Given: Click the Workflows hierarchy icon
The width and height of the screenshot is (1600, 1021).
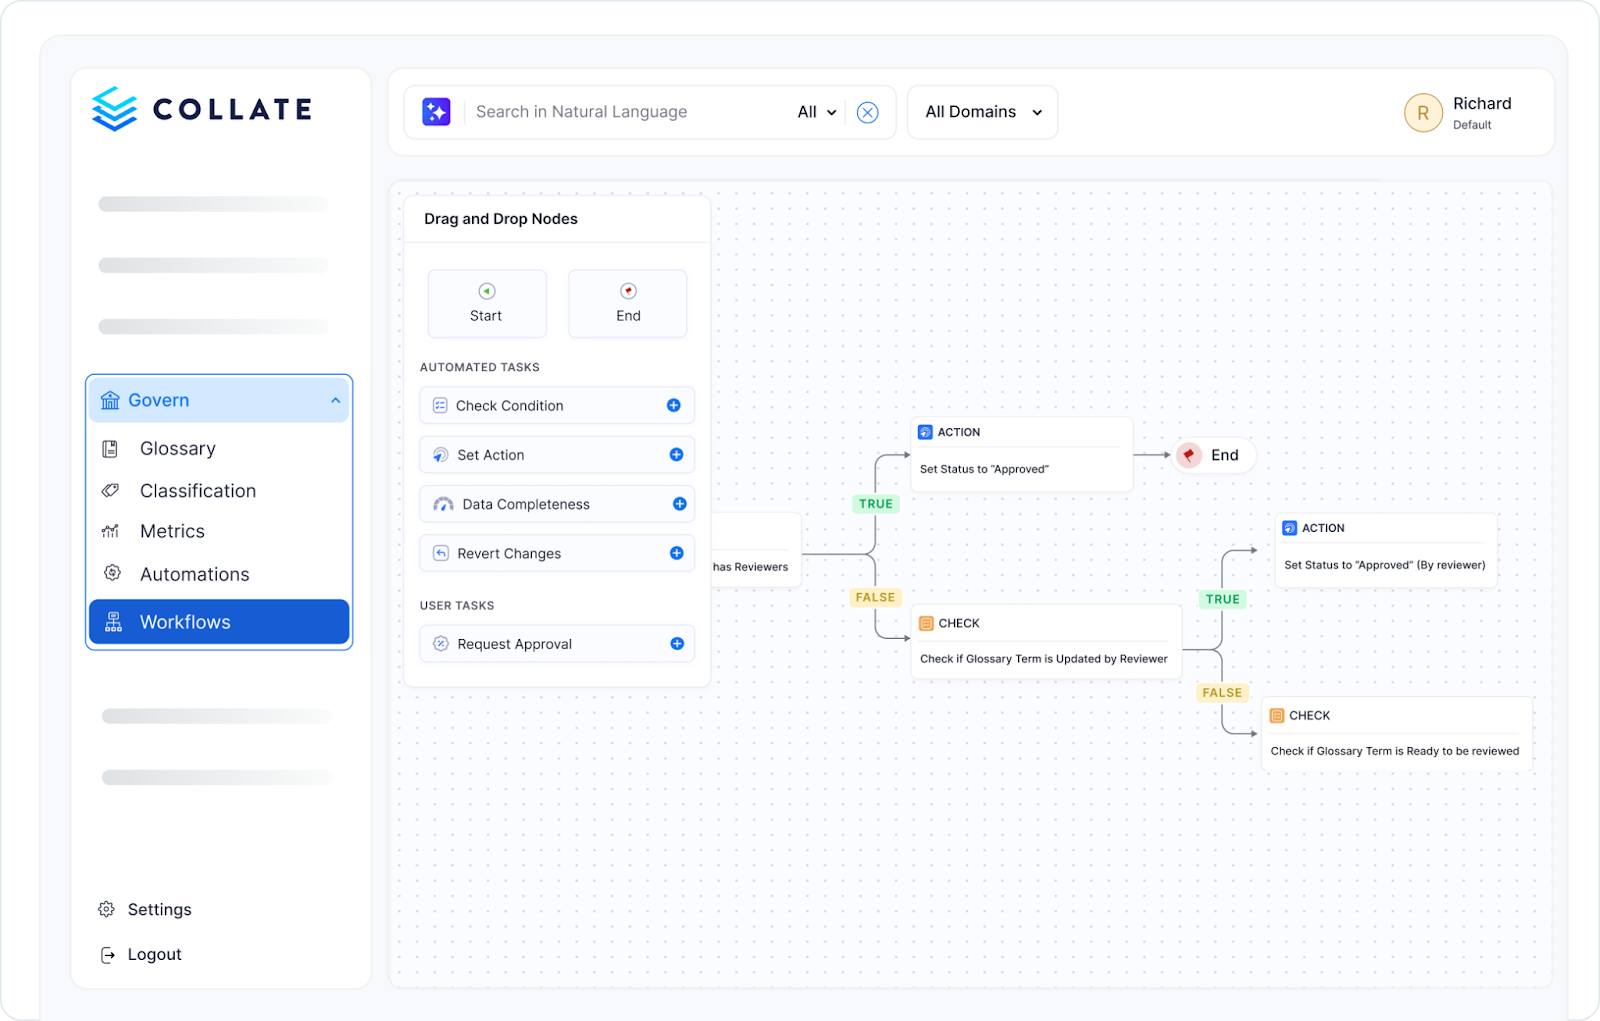Looking at the screenshot, I should click(114, 622).
